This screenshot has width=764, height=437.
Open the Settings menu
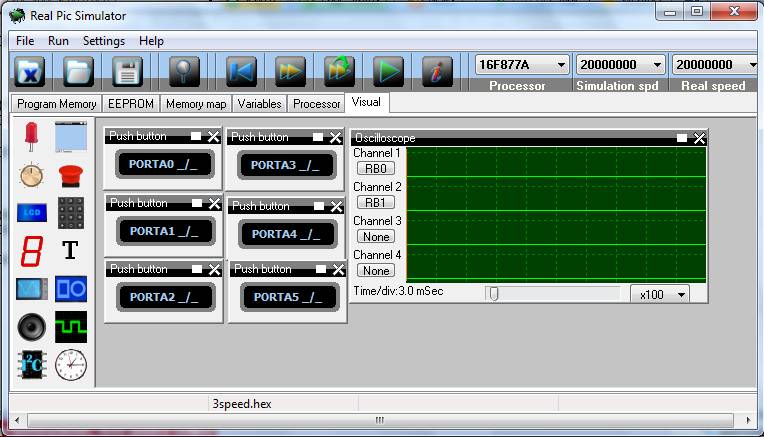(x=104, y=41)
